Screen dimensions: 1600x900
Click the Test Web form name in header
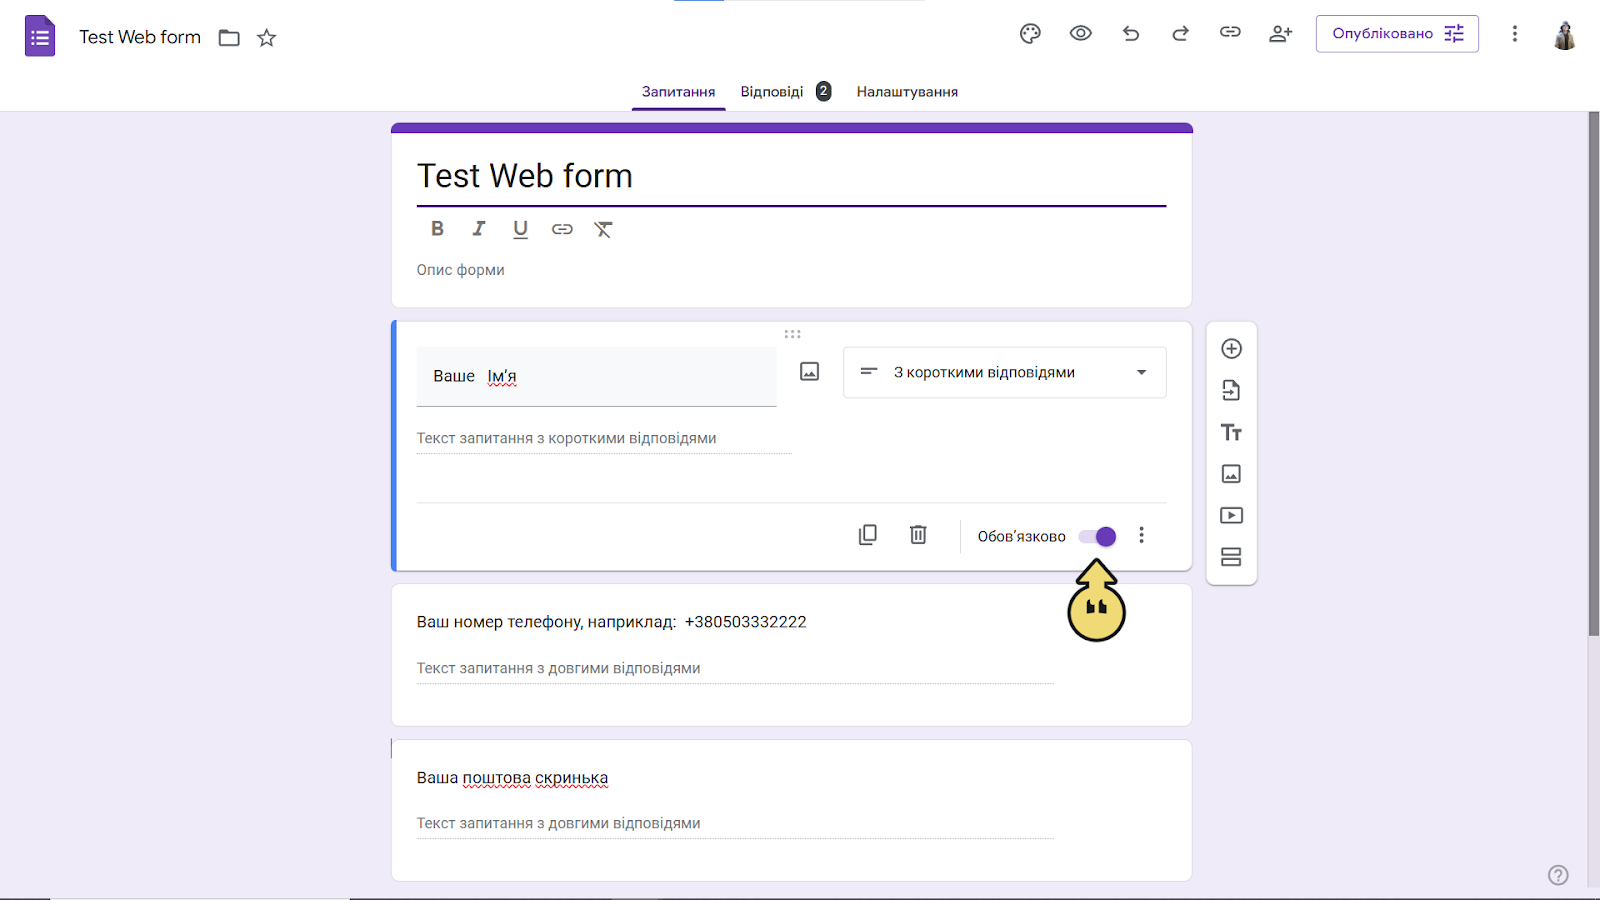coord(140,37)
